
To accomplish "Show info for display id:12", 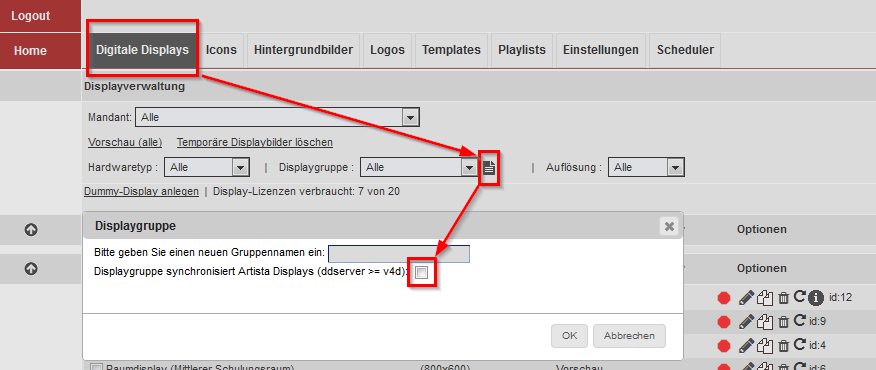I will (816, 298).
